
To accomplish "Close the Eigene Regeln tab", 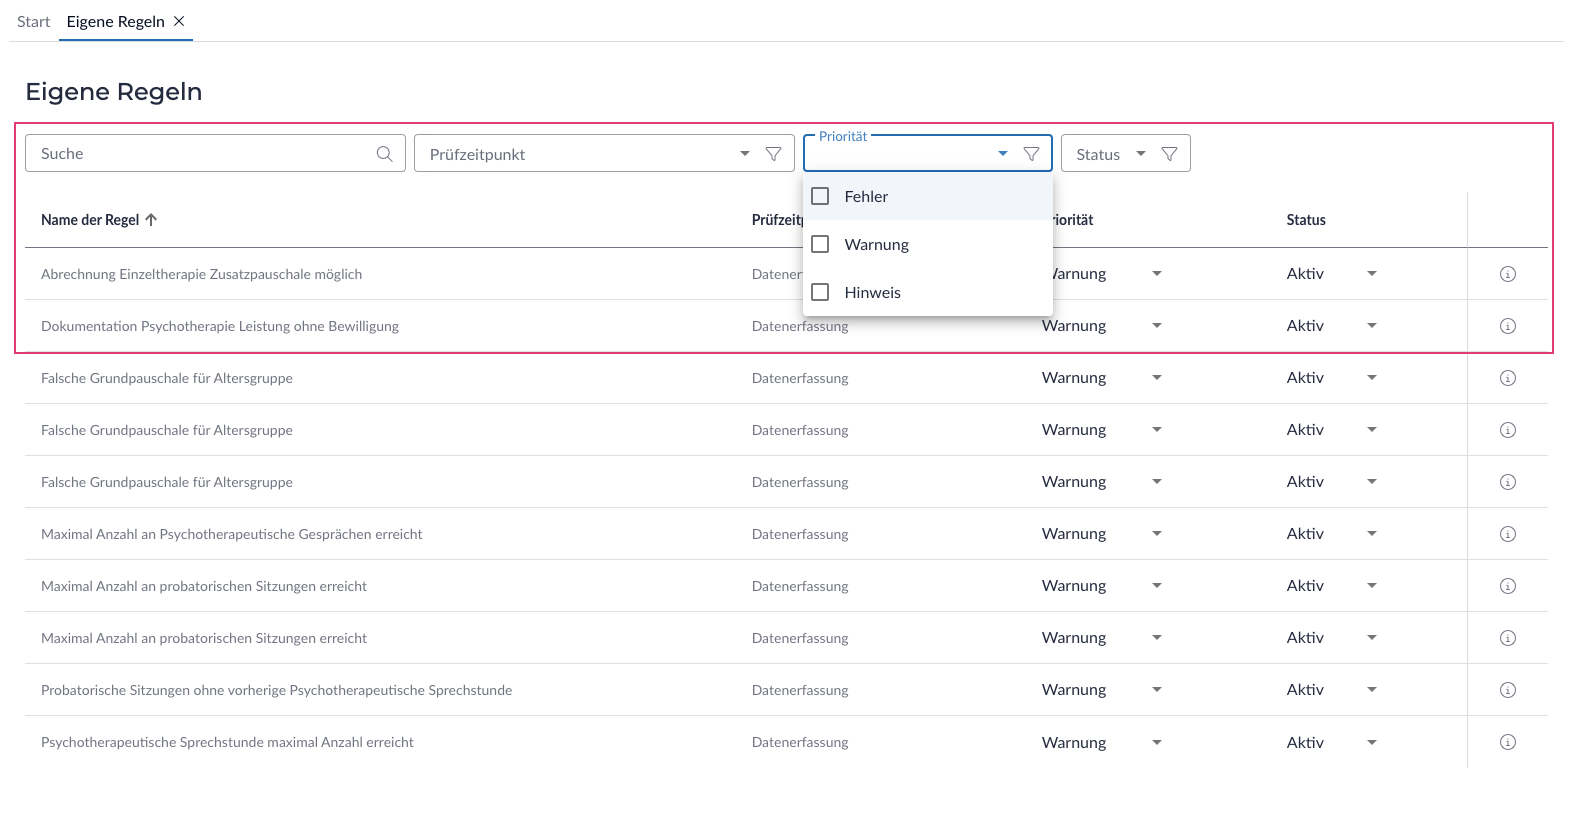I will click(179, 21).
